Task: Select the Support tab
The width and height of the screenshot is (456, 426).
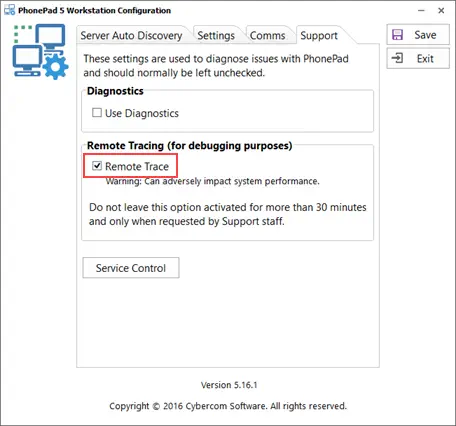Action: [319, 35]
